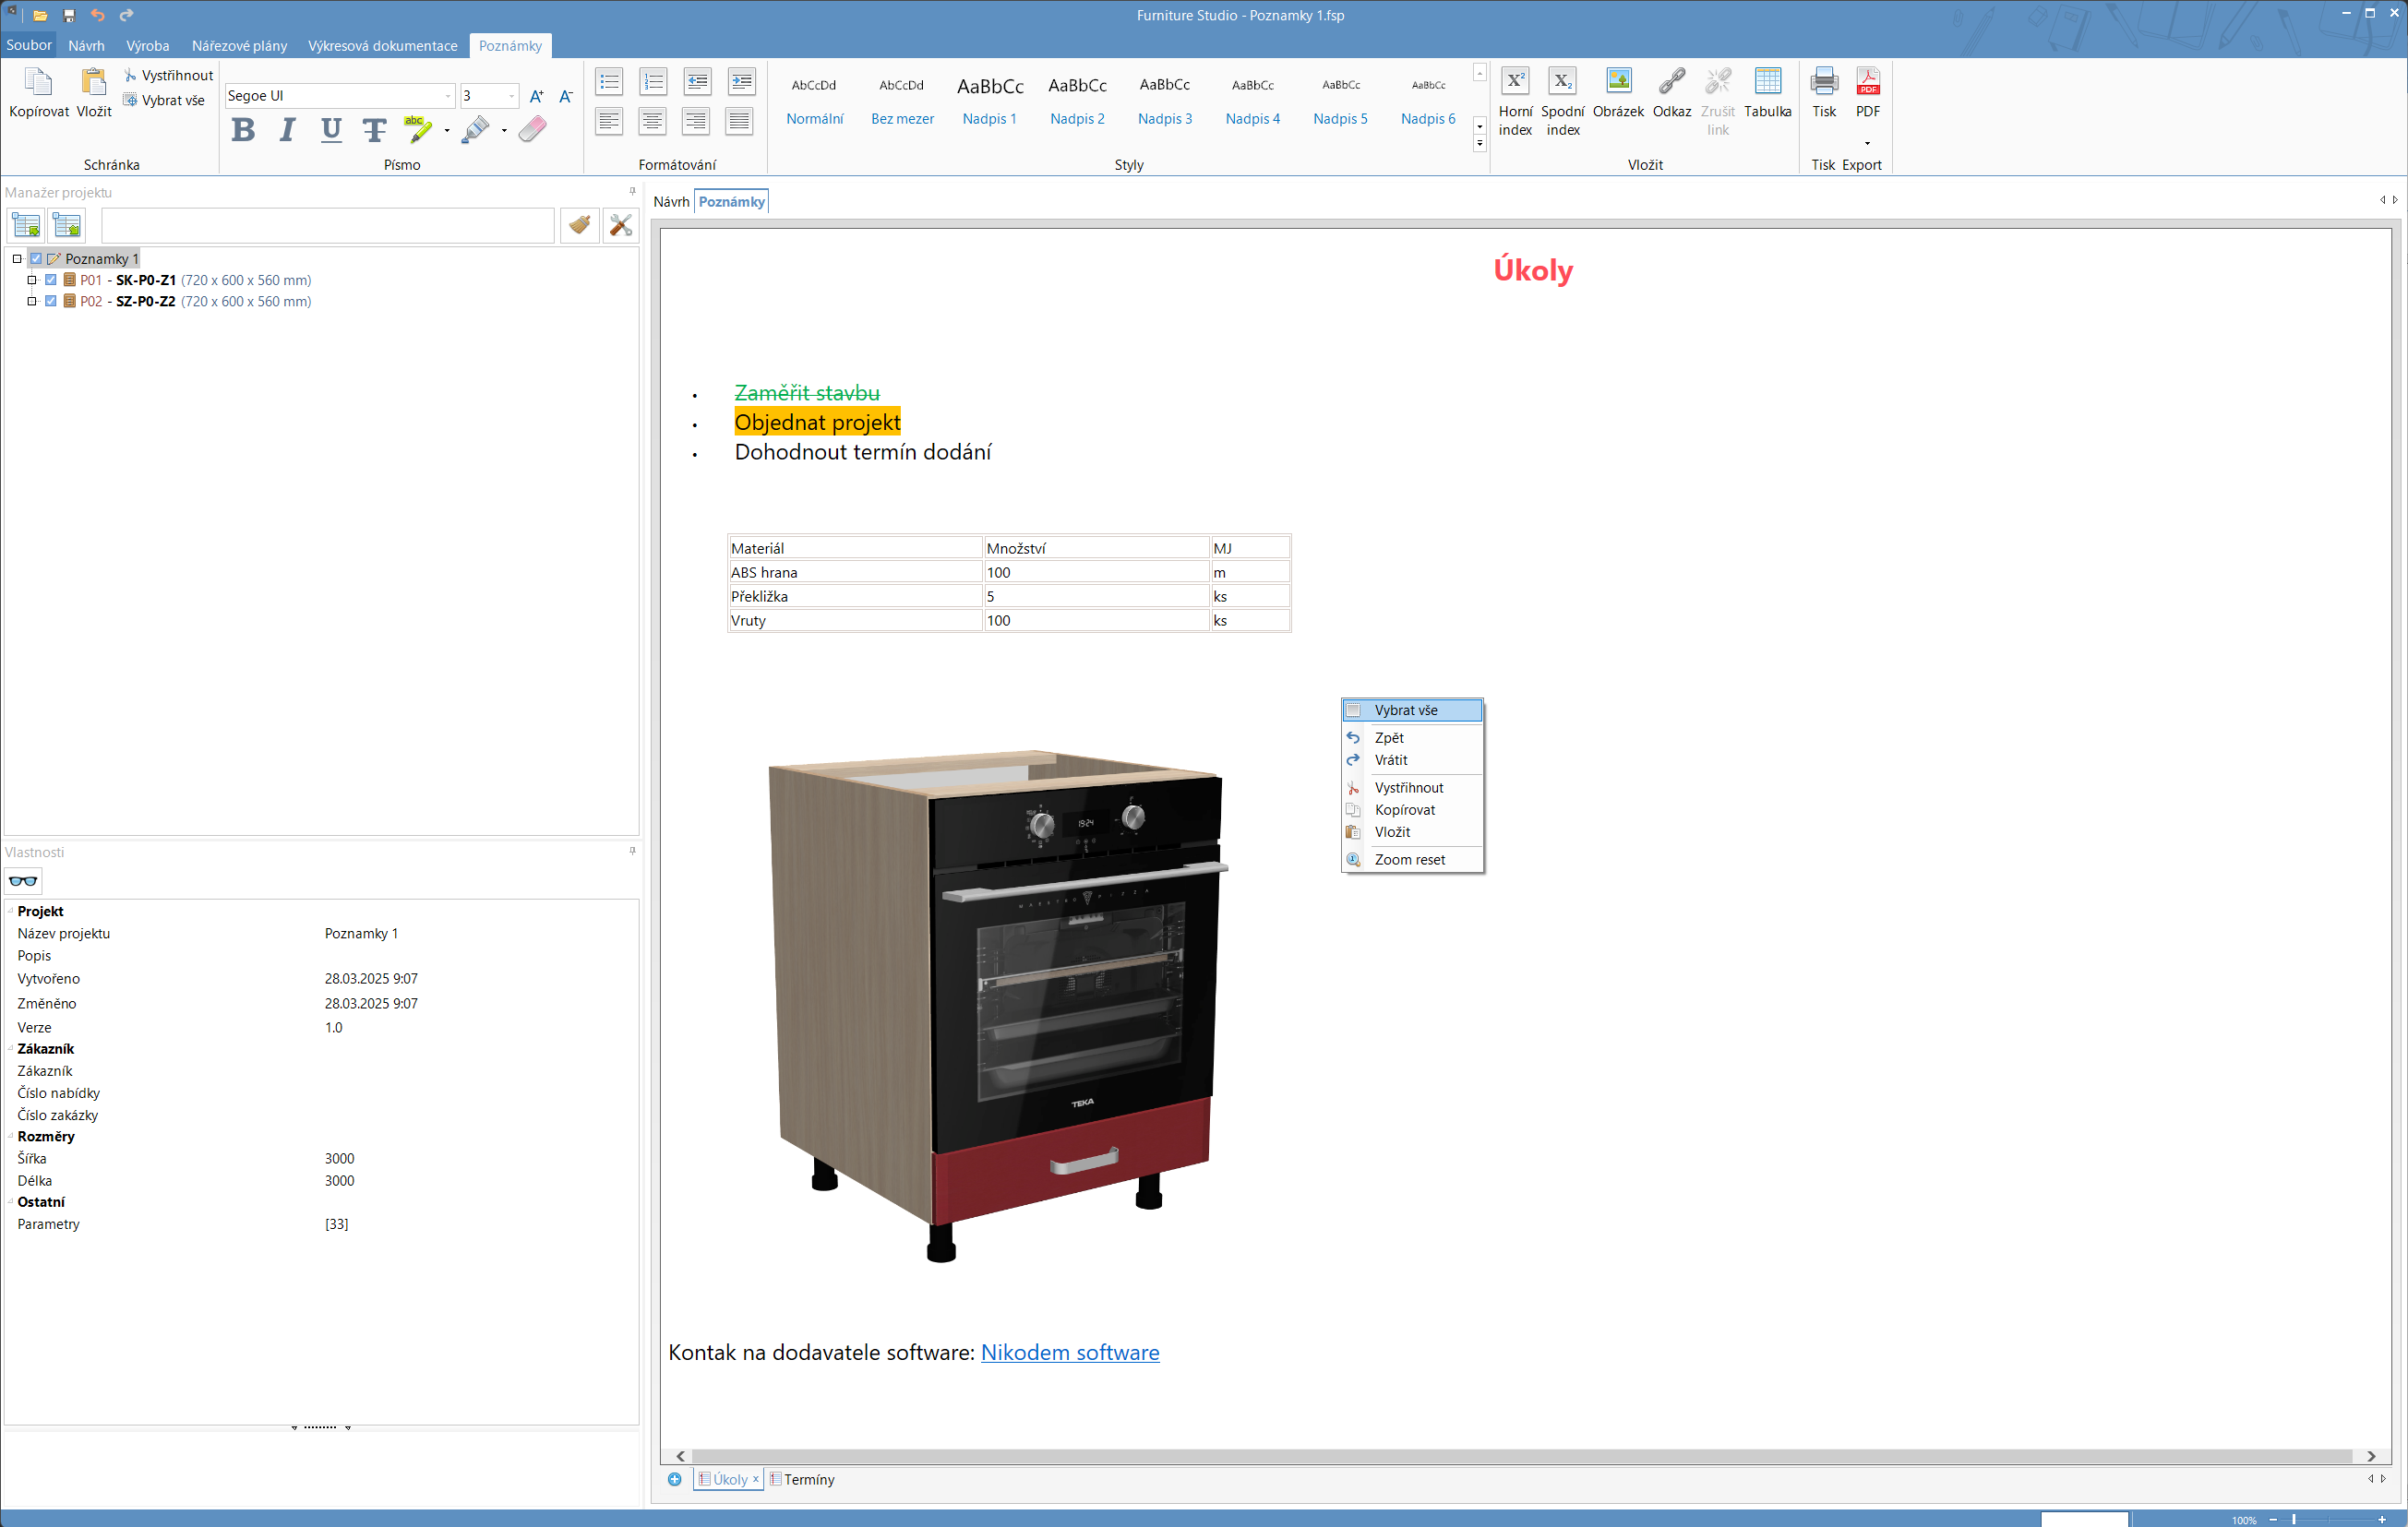This screenshot has width=2408, height=1527.
Task: Open font color dropdown arrow
Action: (504, 130)
